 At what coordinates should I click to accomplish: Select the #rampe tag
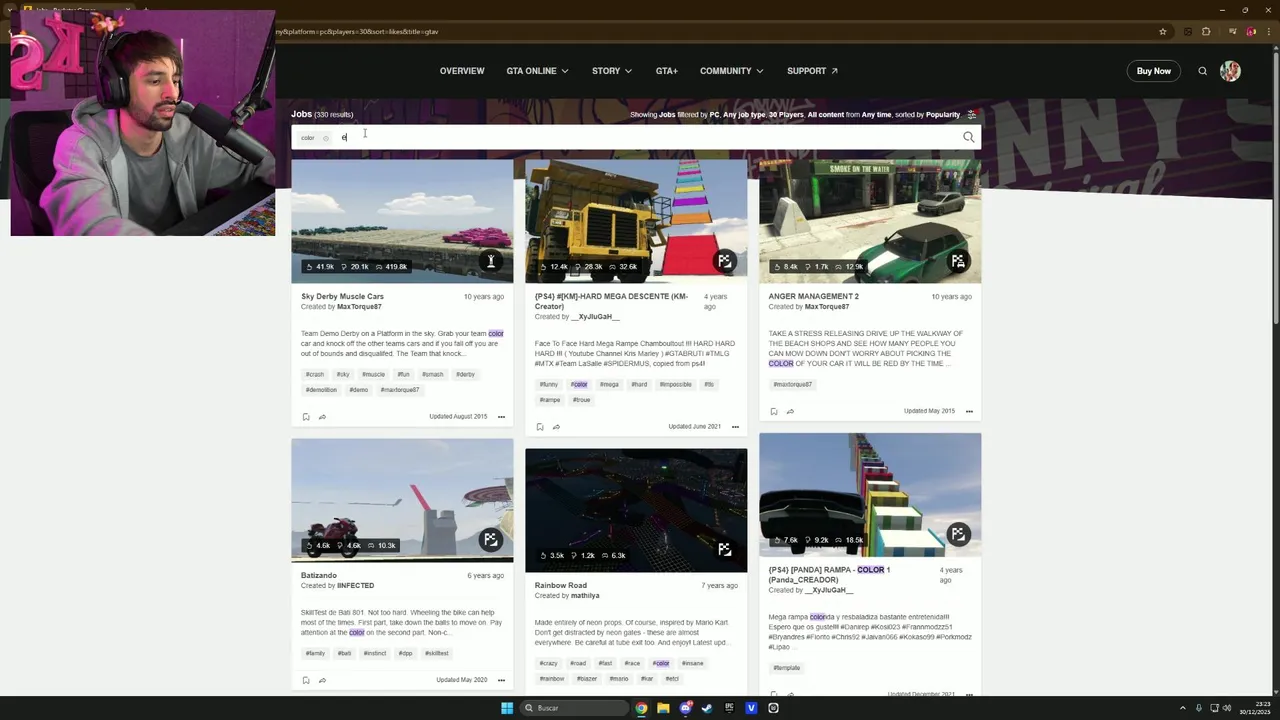click(550, 400)
